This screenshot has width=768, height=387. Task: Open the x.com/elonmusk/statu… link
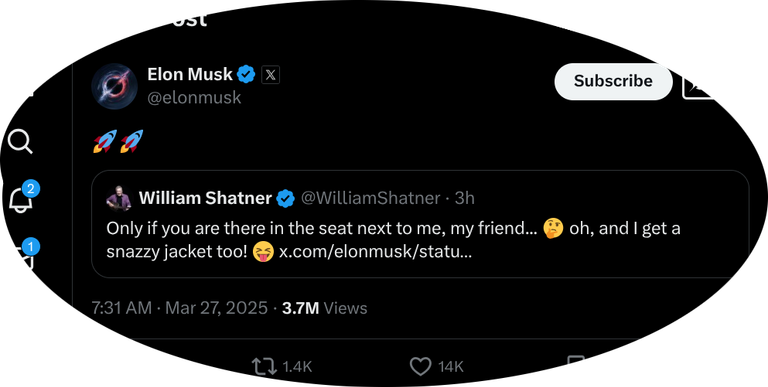pyautogui.click(x=375, y=252)
